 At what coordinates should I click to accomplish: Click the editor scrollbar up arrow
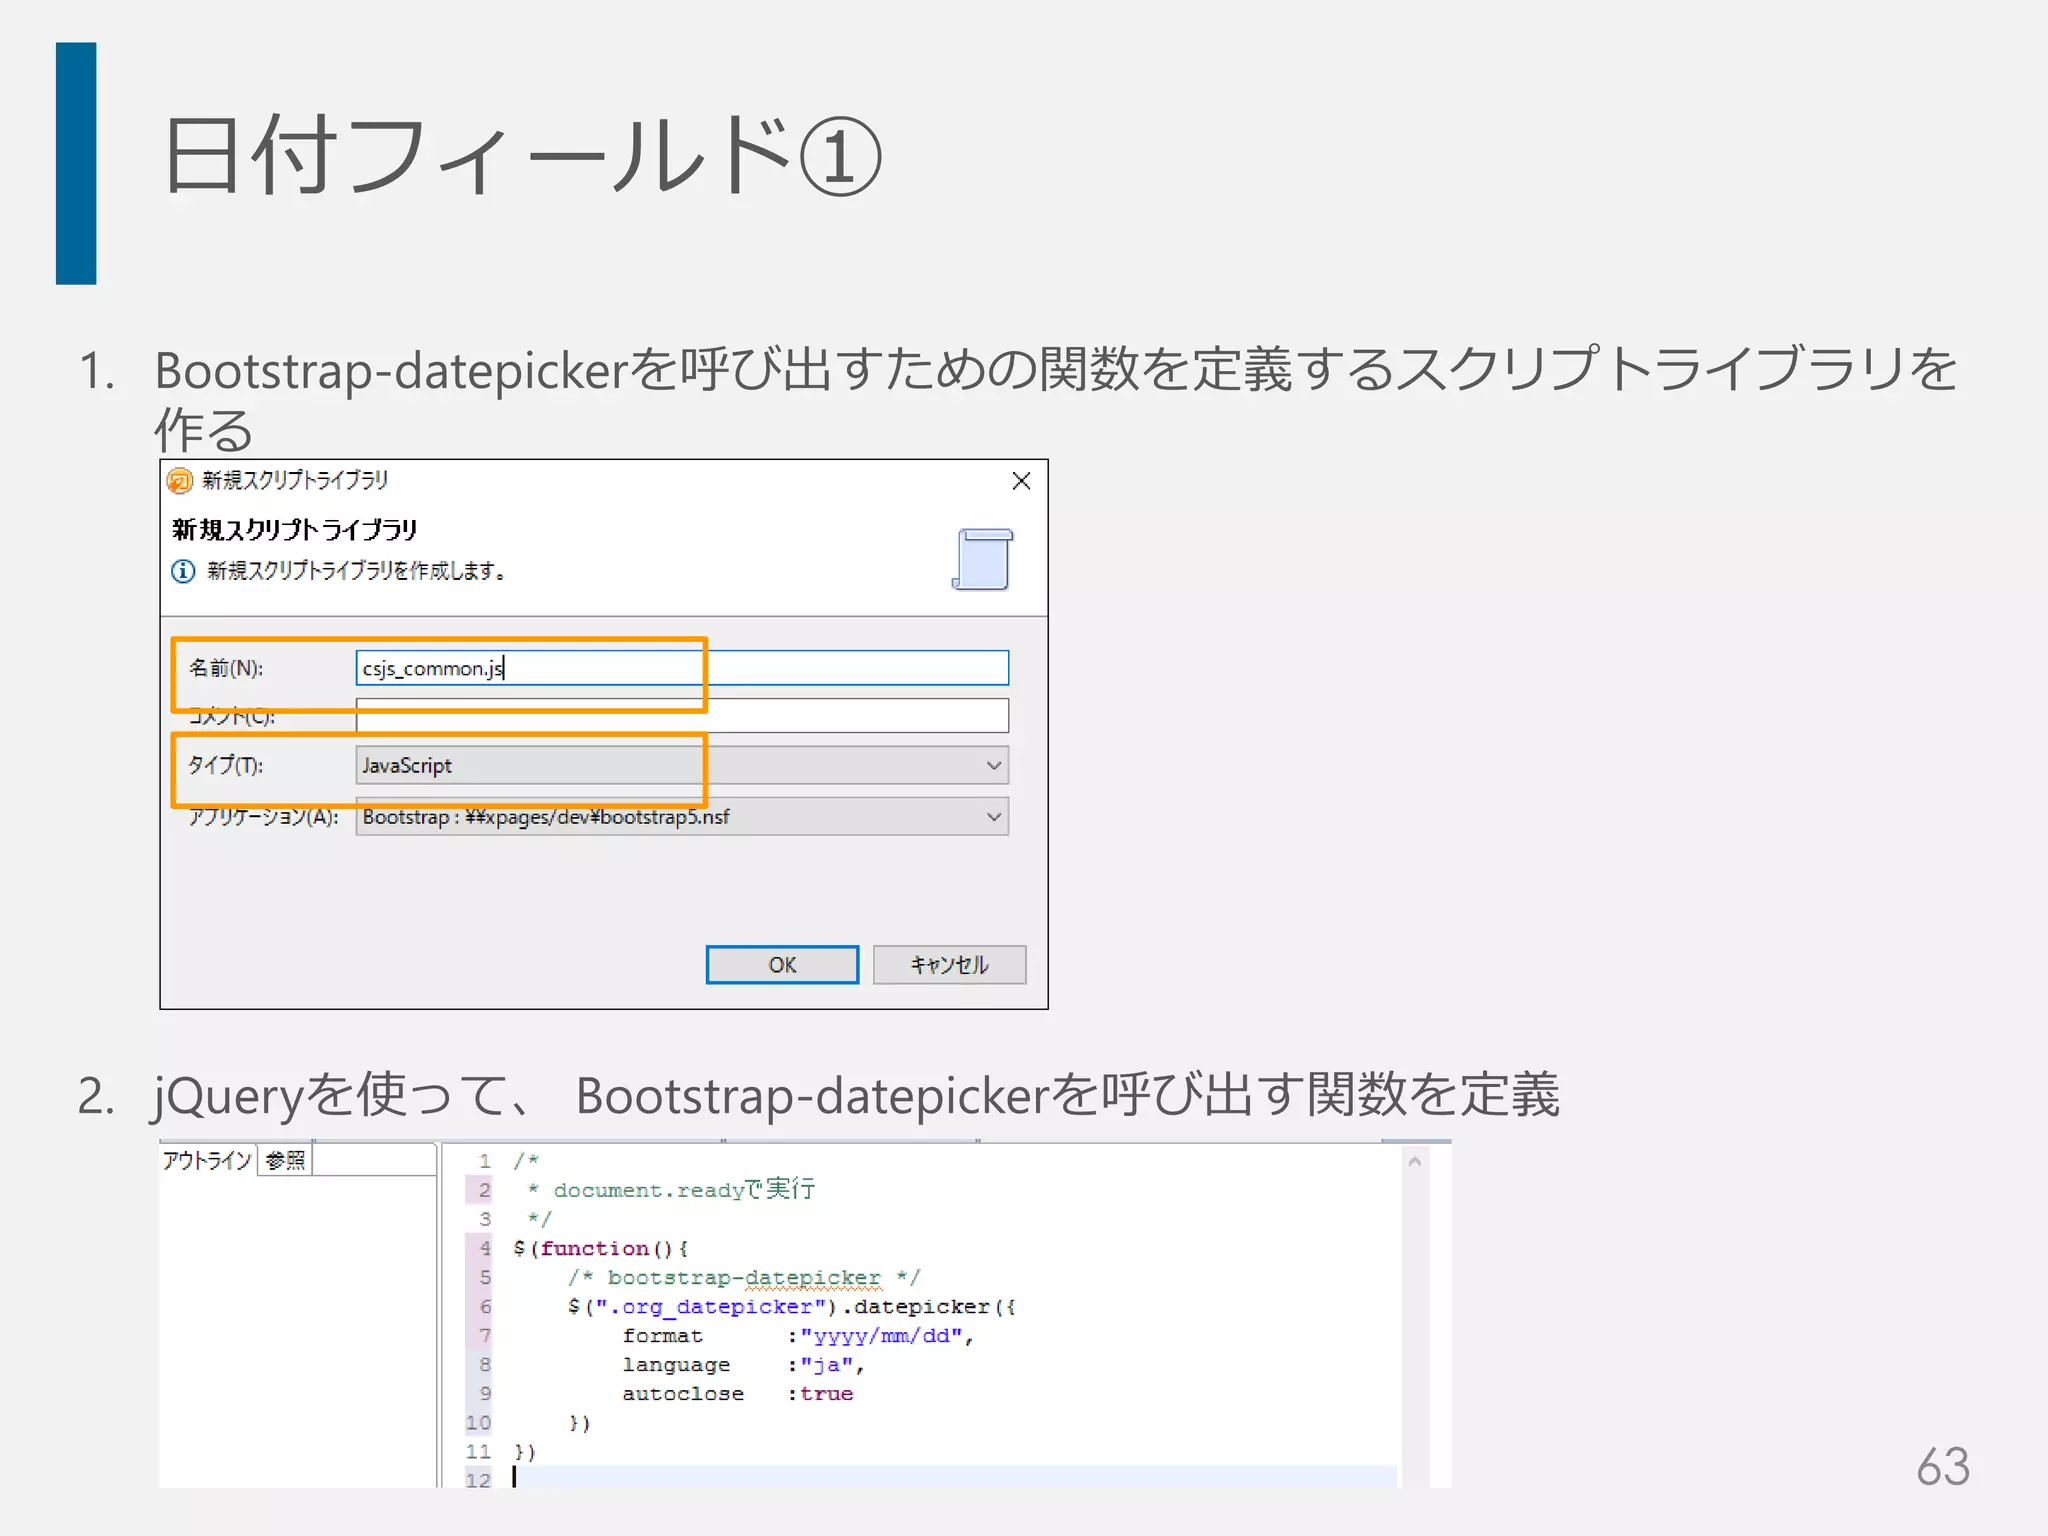[x=1414, y=1162]
